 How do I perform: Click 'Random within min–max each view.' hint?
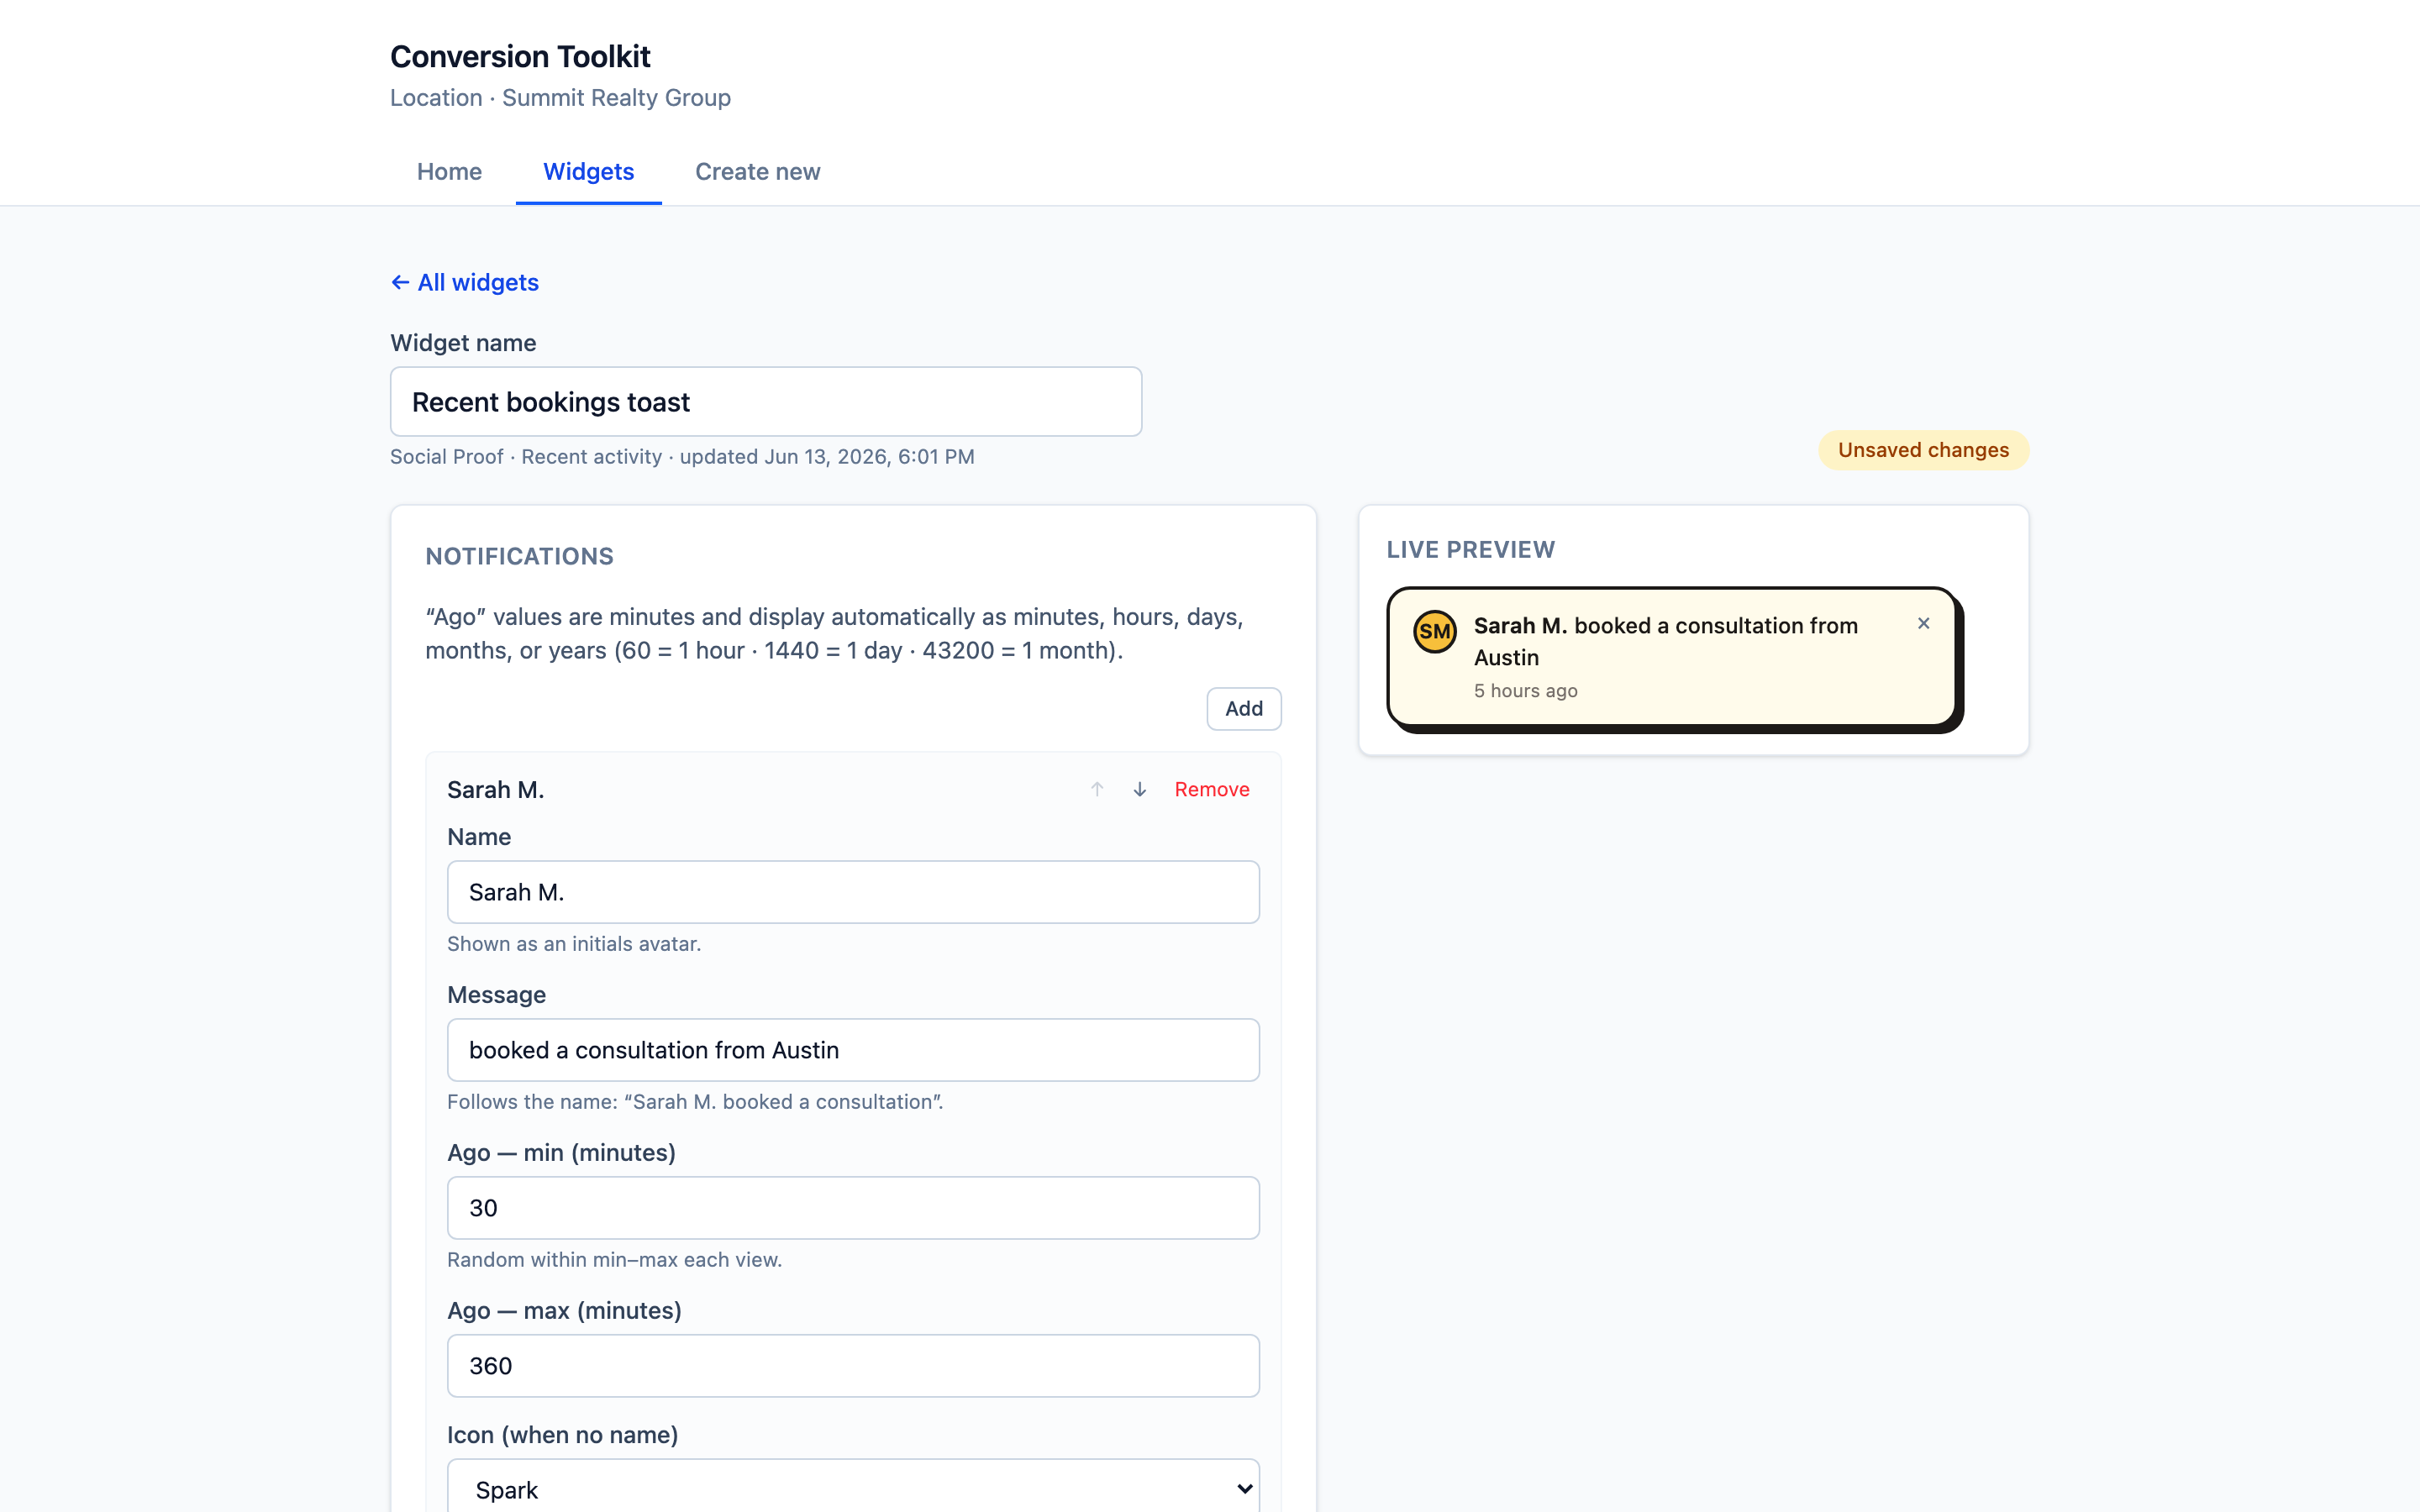tap(614, 1259)
